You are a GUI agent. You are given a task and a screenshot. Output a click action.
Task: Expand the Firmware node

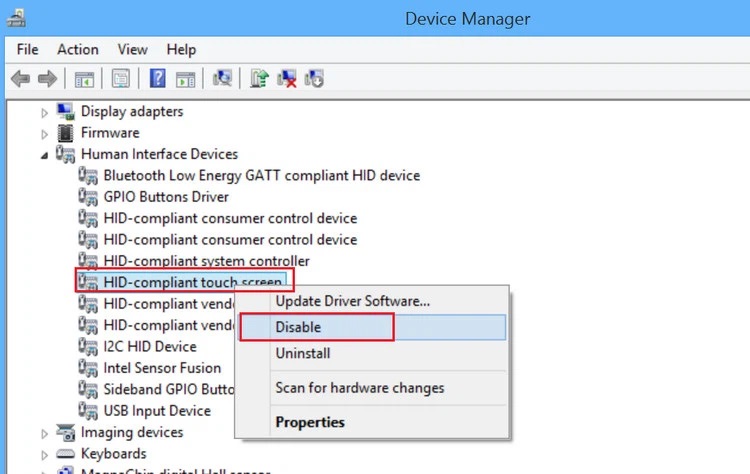pos(44,134)
